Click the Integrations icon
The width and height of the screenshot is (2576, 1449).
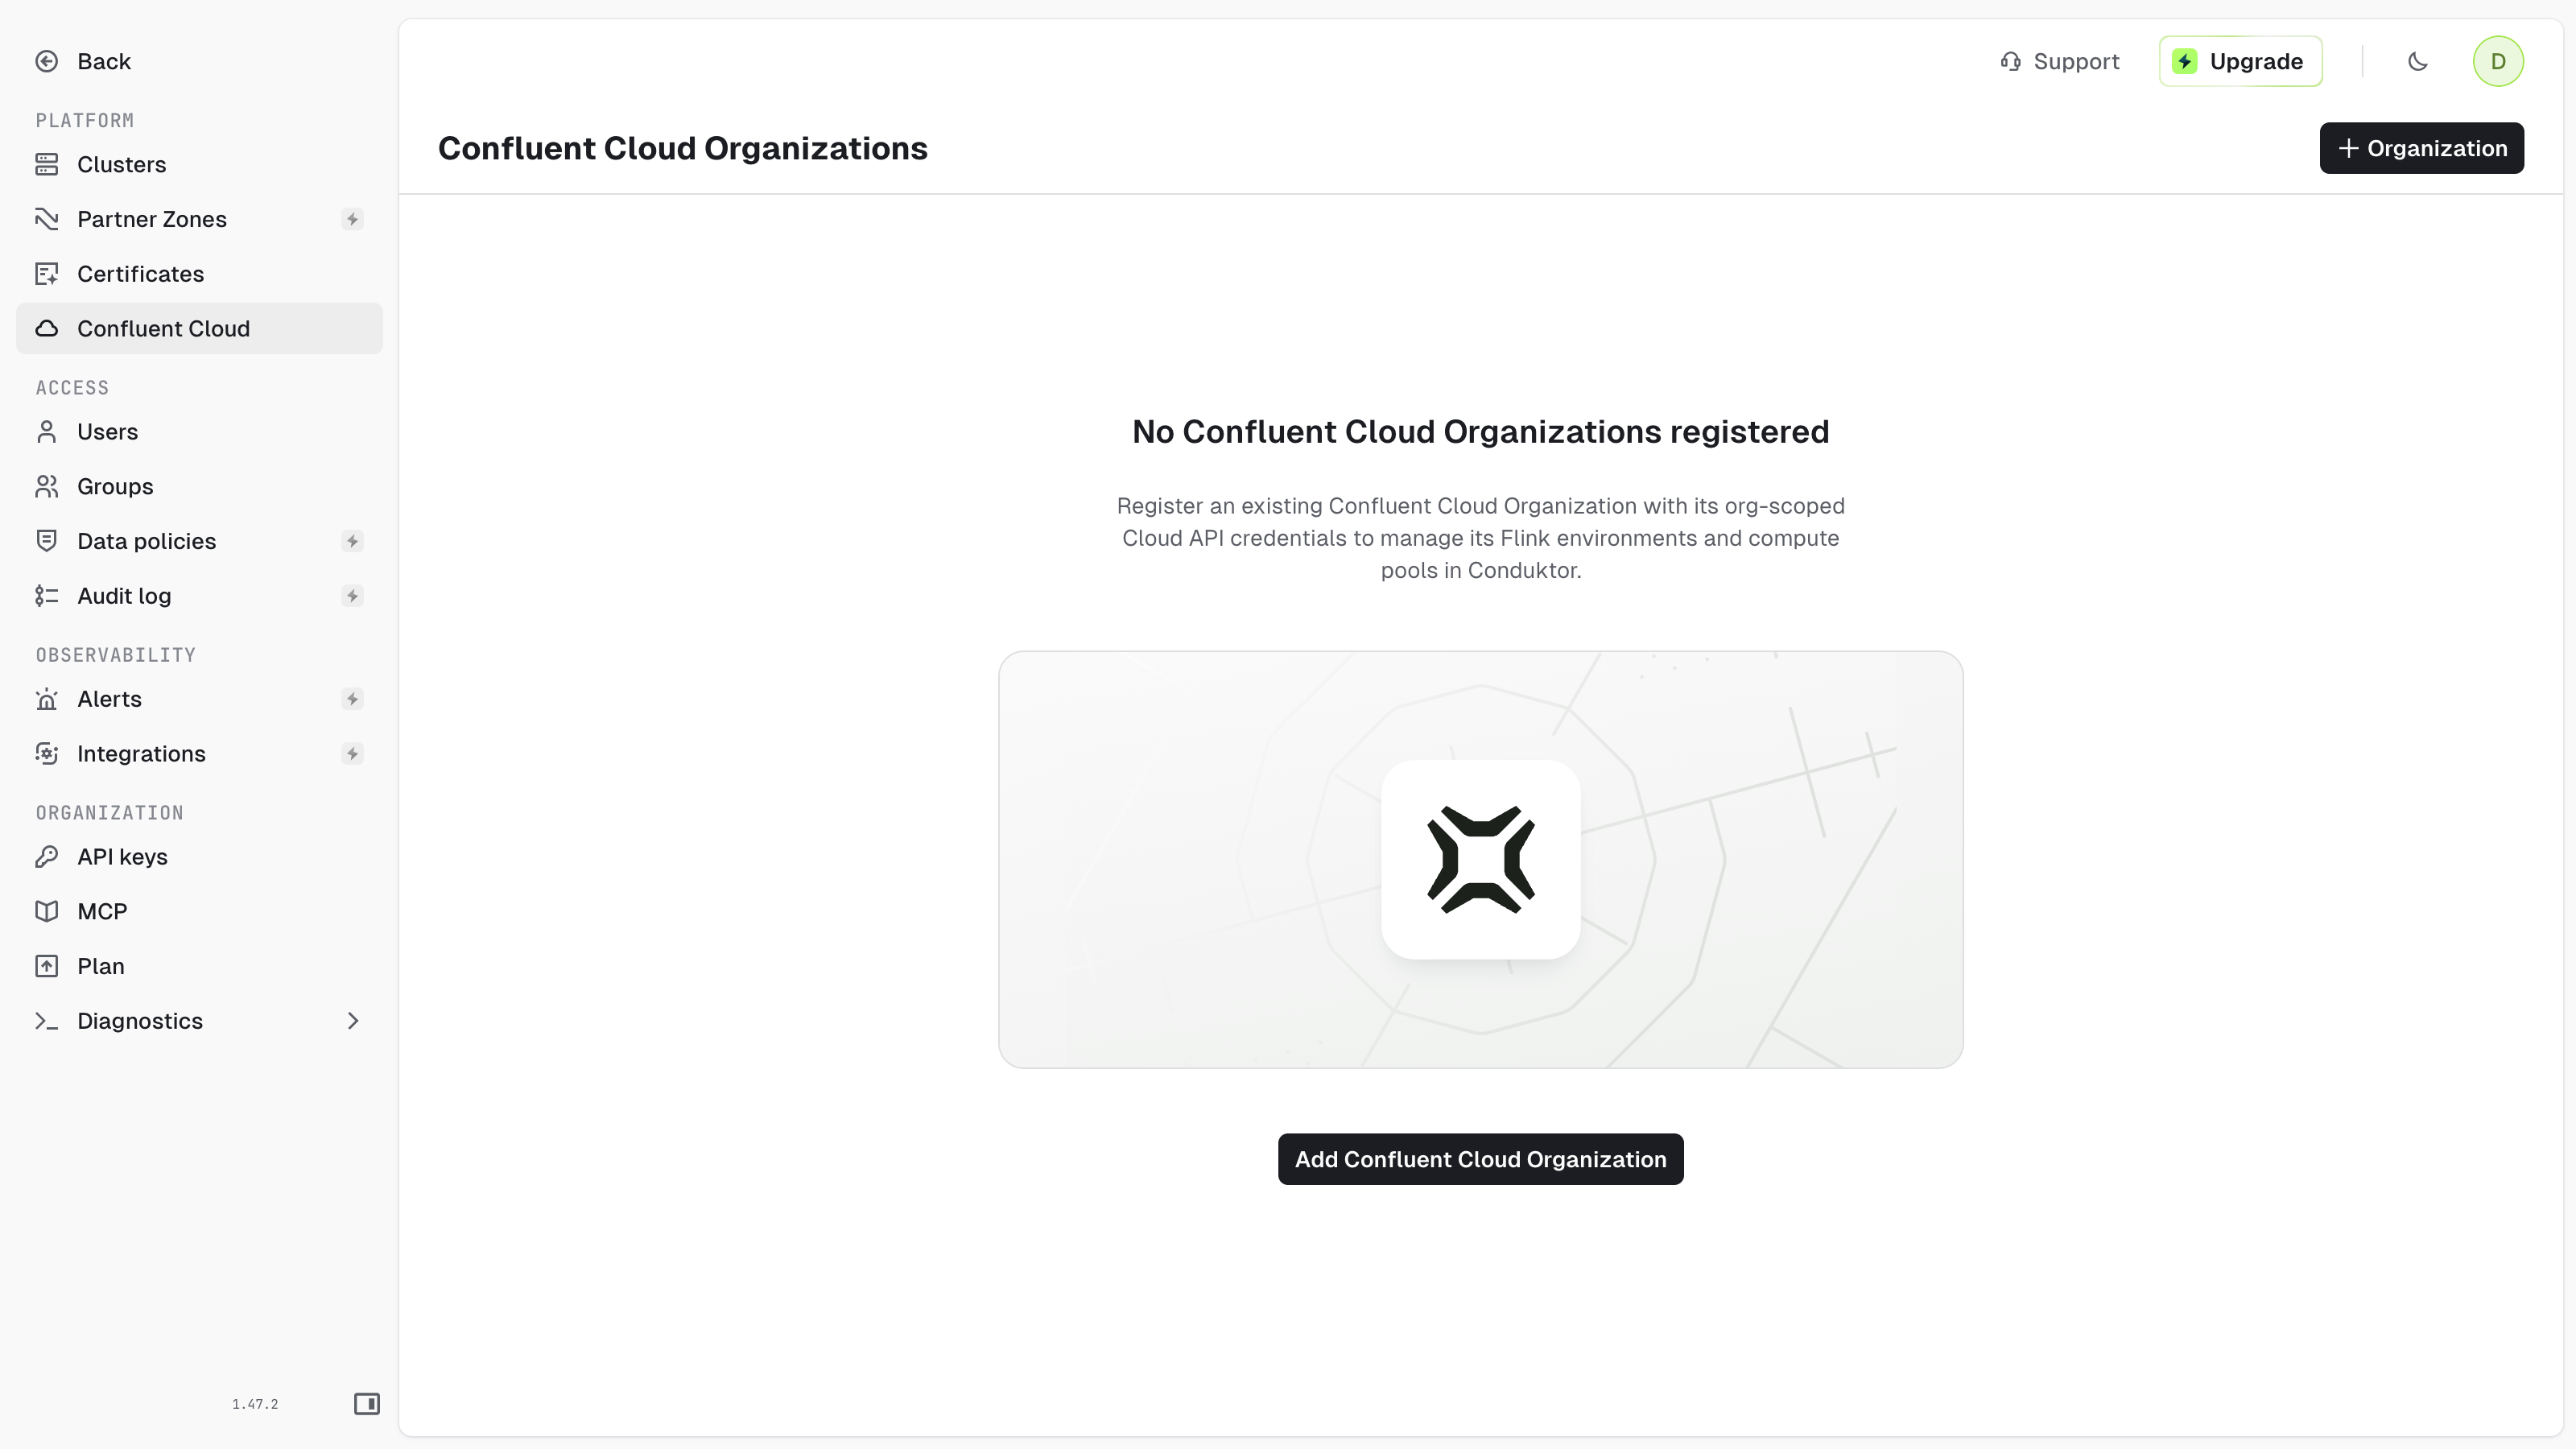[x=47, y=754]
